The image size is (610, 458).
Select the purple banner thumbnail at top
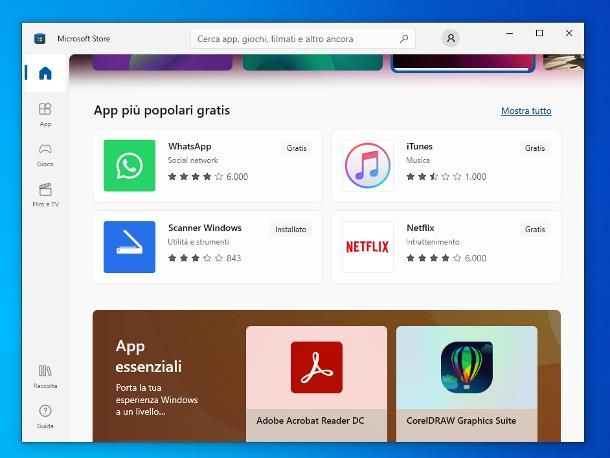(x=163, y=62)
